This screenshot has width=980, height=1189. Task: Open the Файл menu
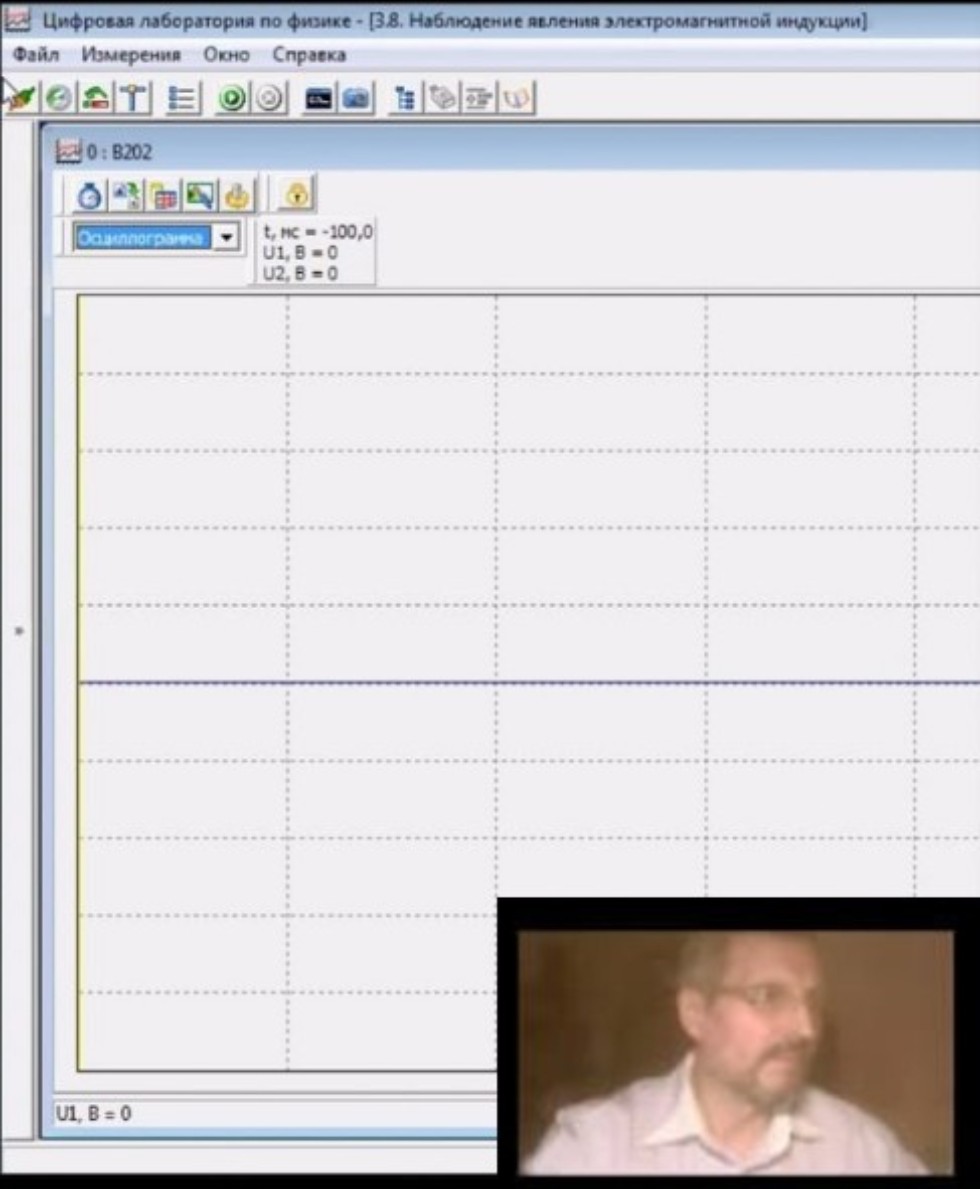[37, 55]
